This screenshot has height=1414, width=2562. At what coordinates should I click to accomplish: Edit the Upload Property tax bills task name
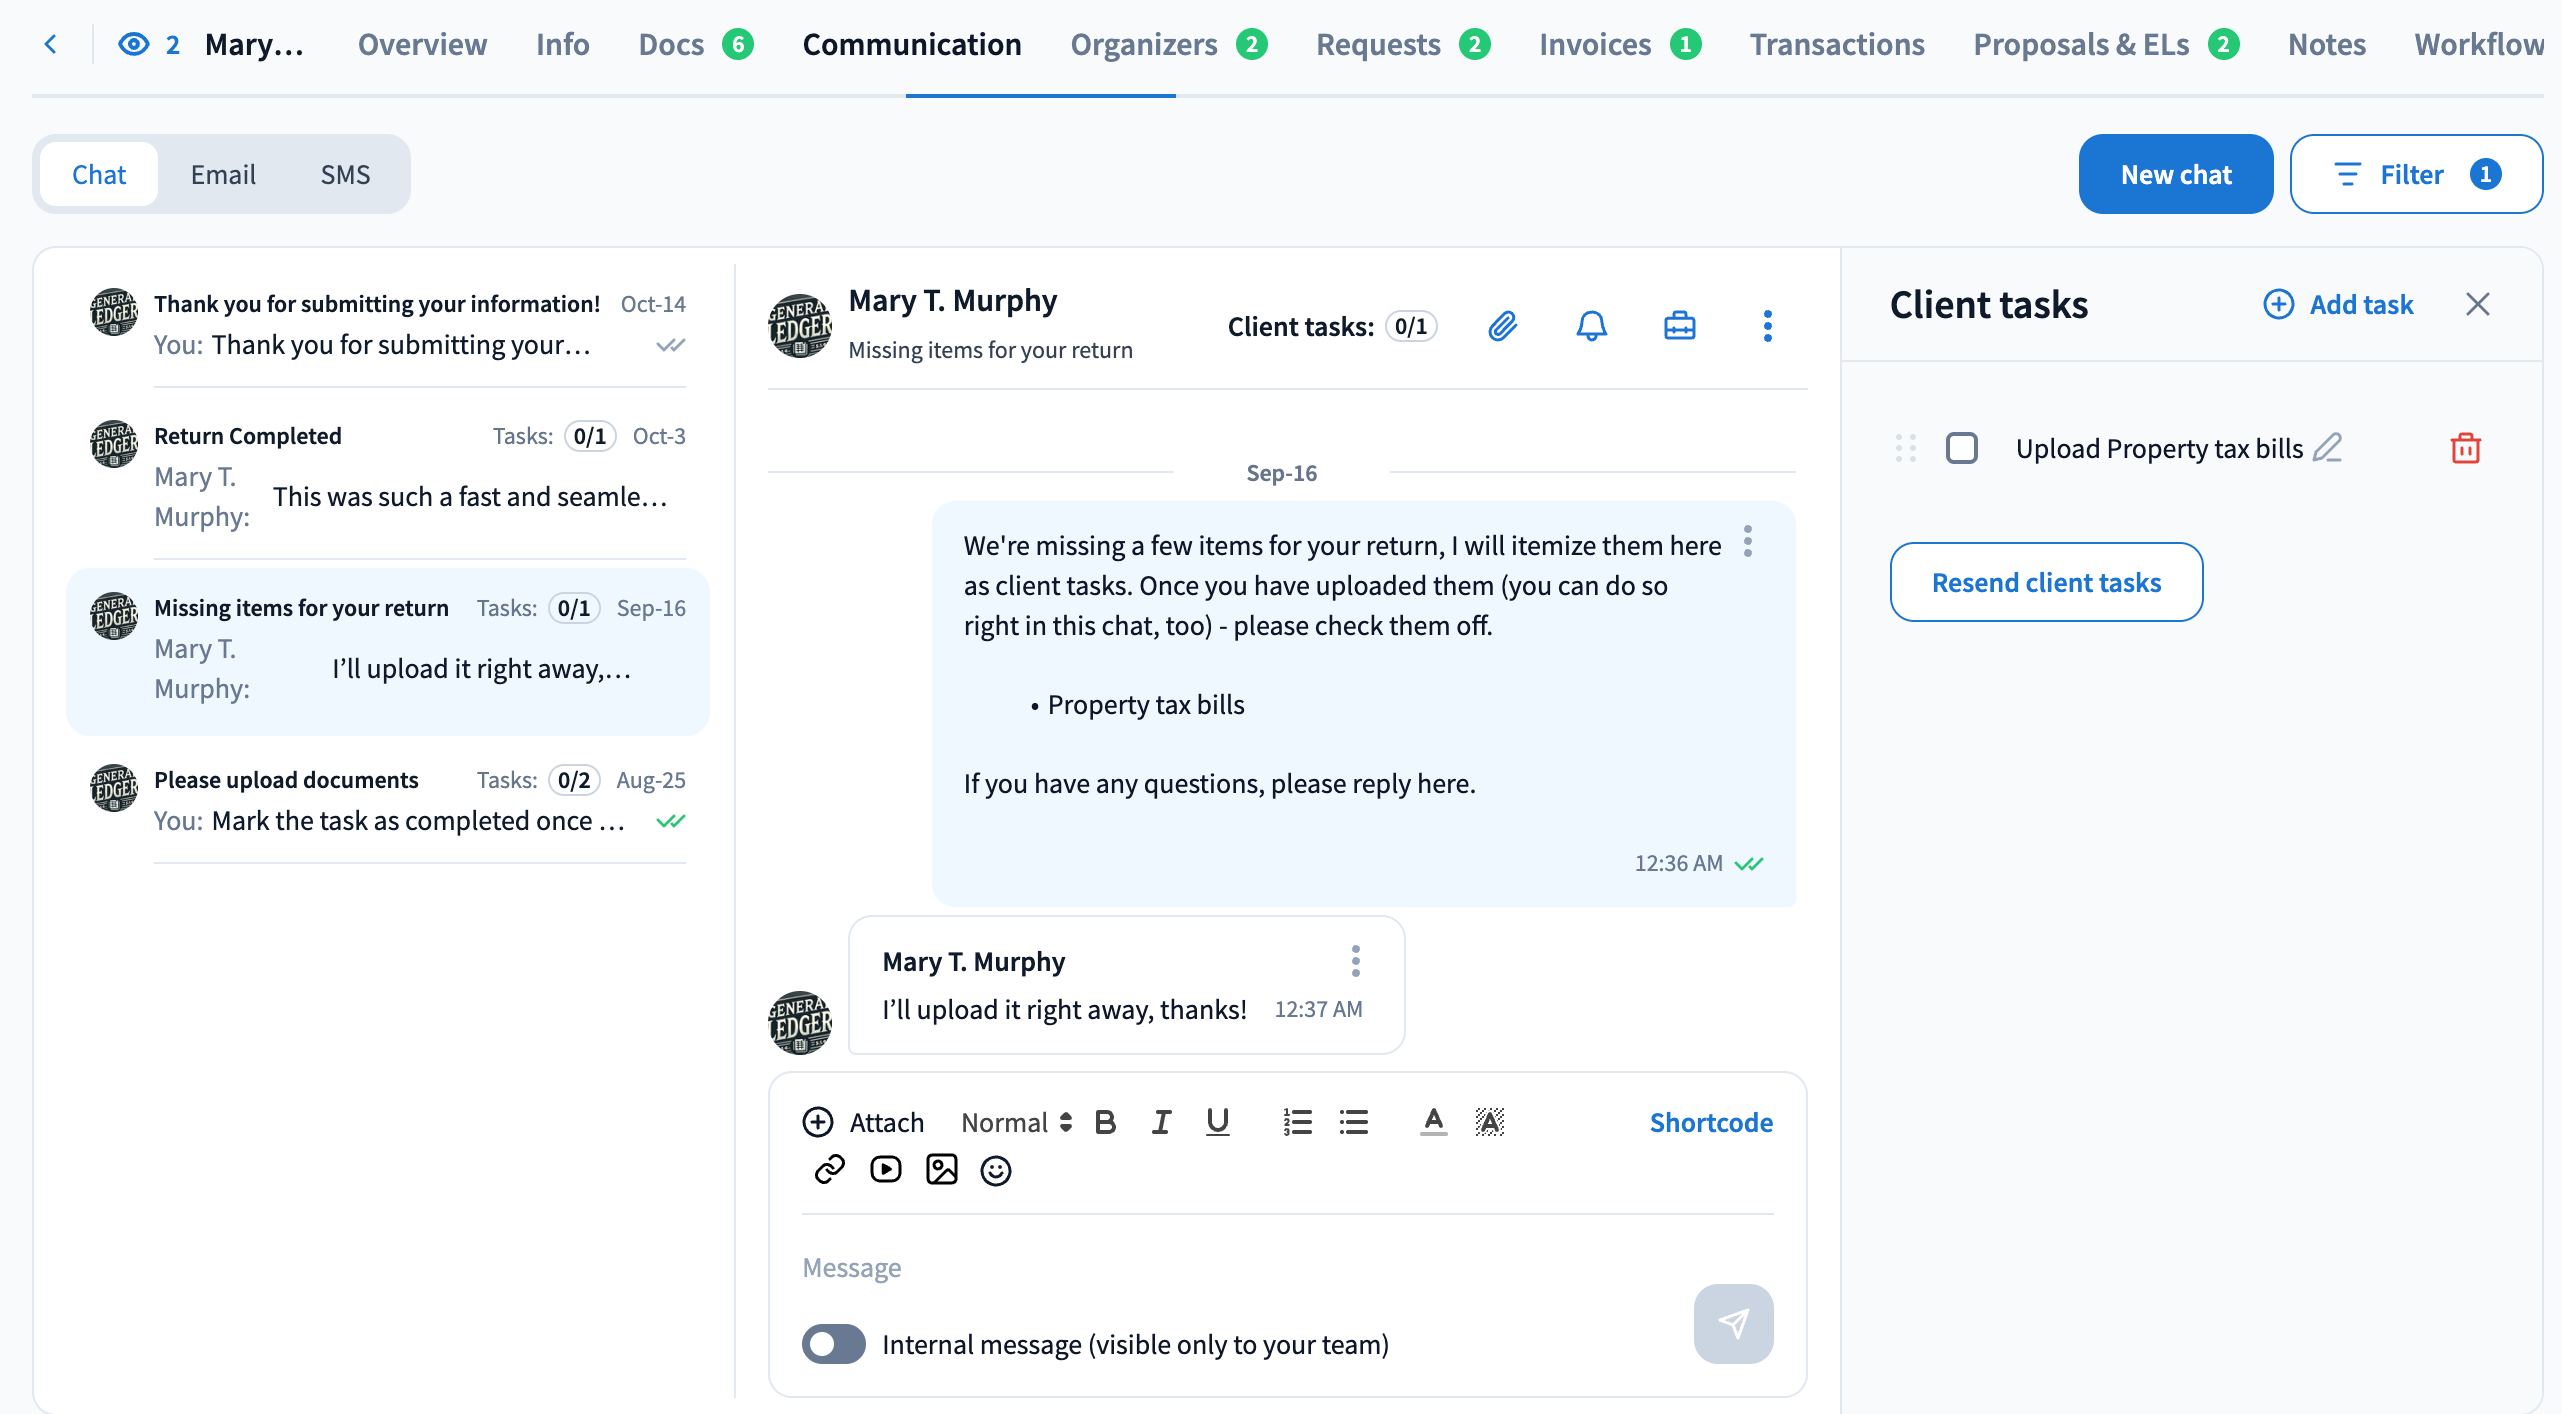coord(2328,447)
